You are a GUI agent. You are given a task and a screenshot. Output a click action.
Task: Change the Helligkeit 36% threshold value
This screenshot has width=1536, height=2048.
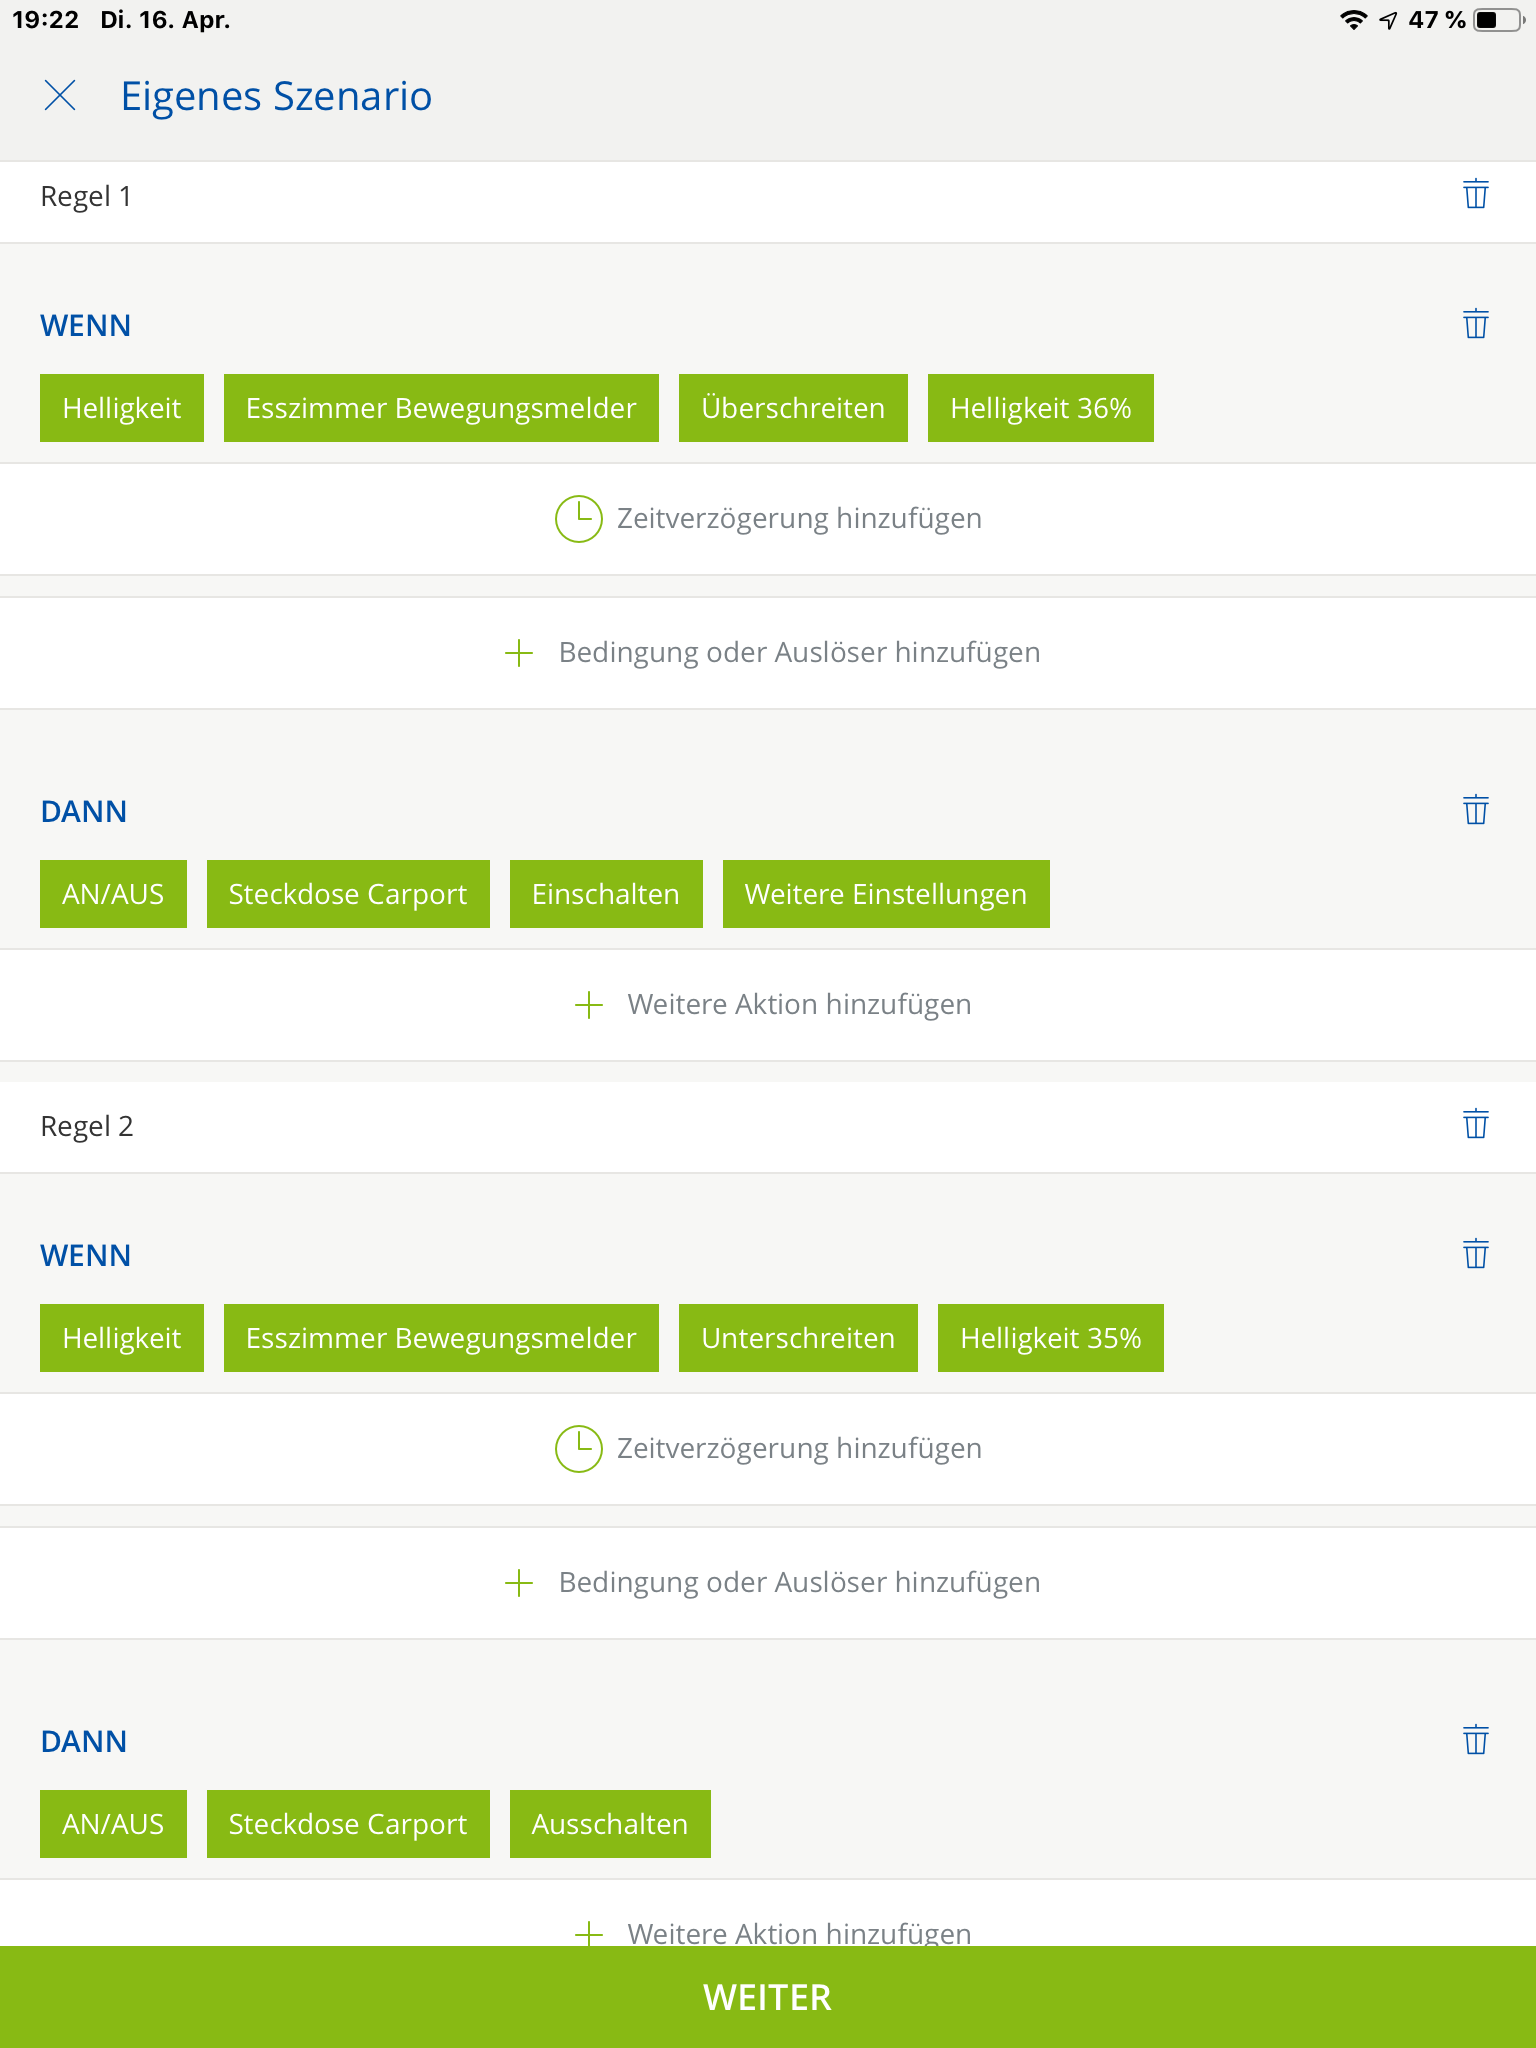pyautogui.click(x=1040, y=408)
